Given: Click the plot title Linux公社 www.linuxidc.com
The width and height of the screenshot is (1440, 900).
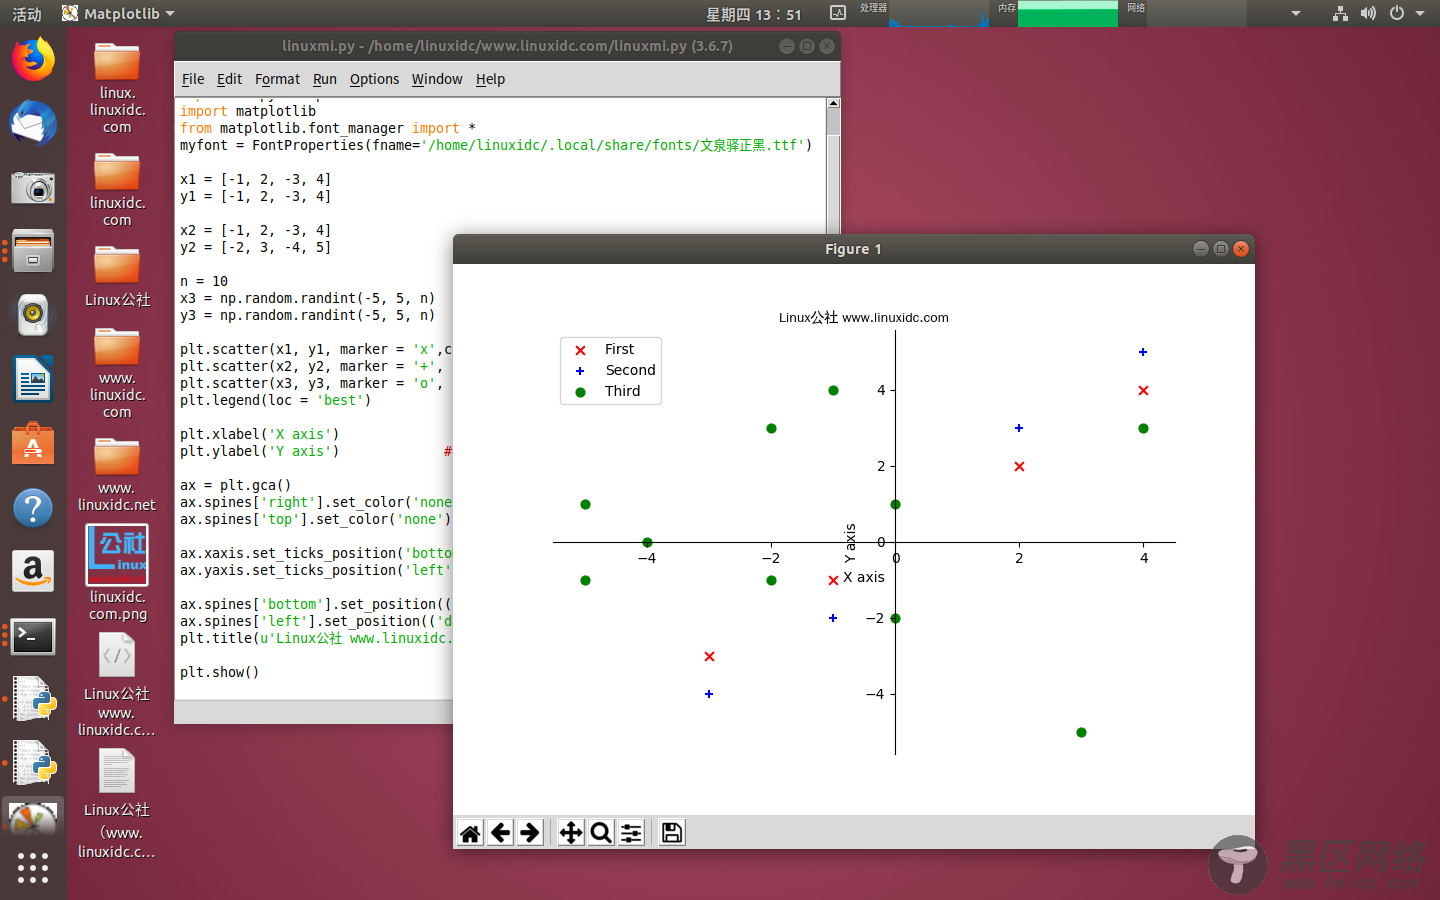Looking at the screenshot, I should pyautogui.click(x=864, y=317).
